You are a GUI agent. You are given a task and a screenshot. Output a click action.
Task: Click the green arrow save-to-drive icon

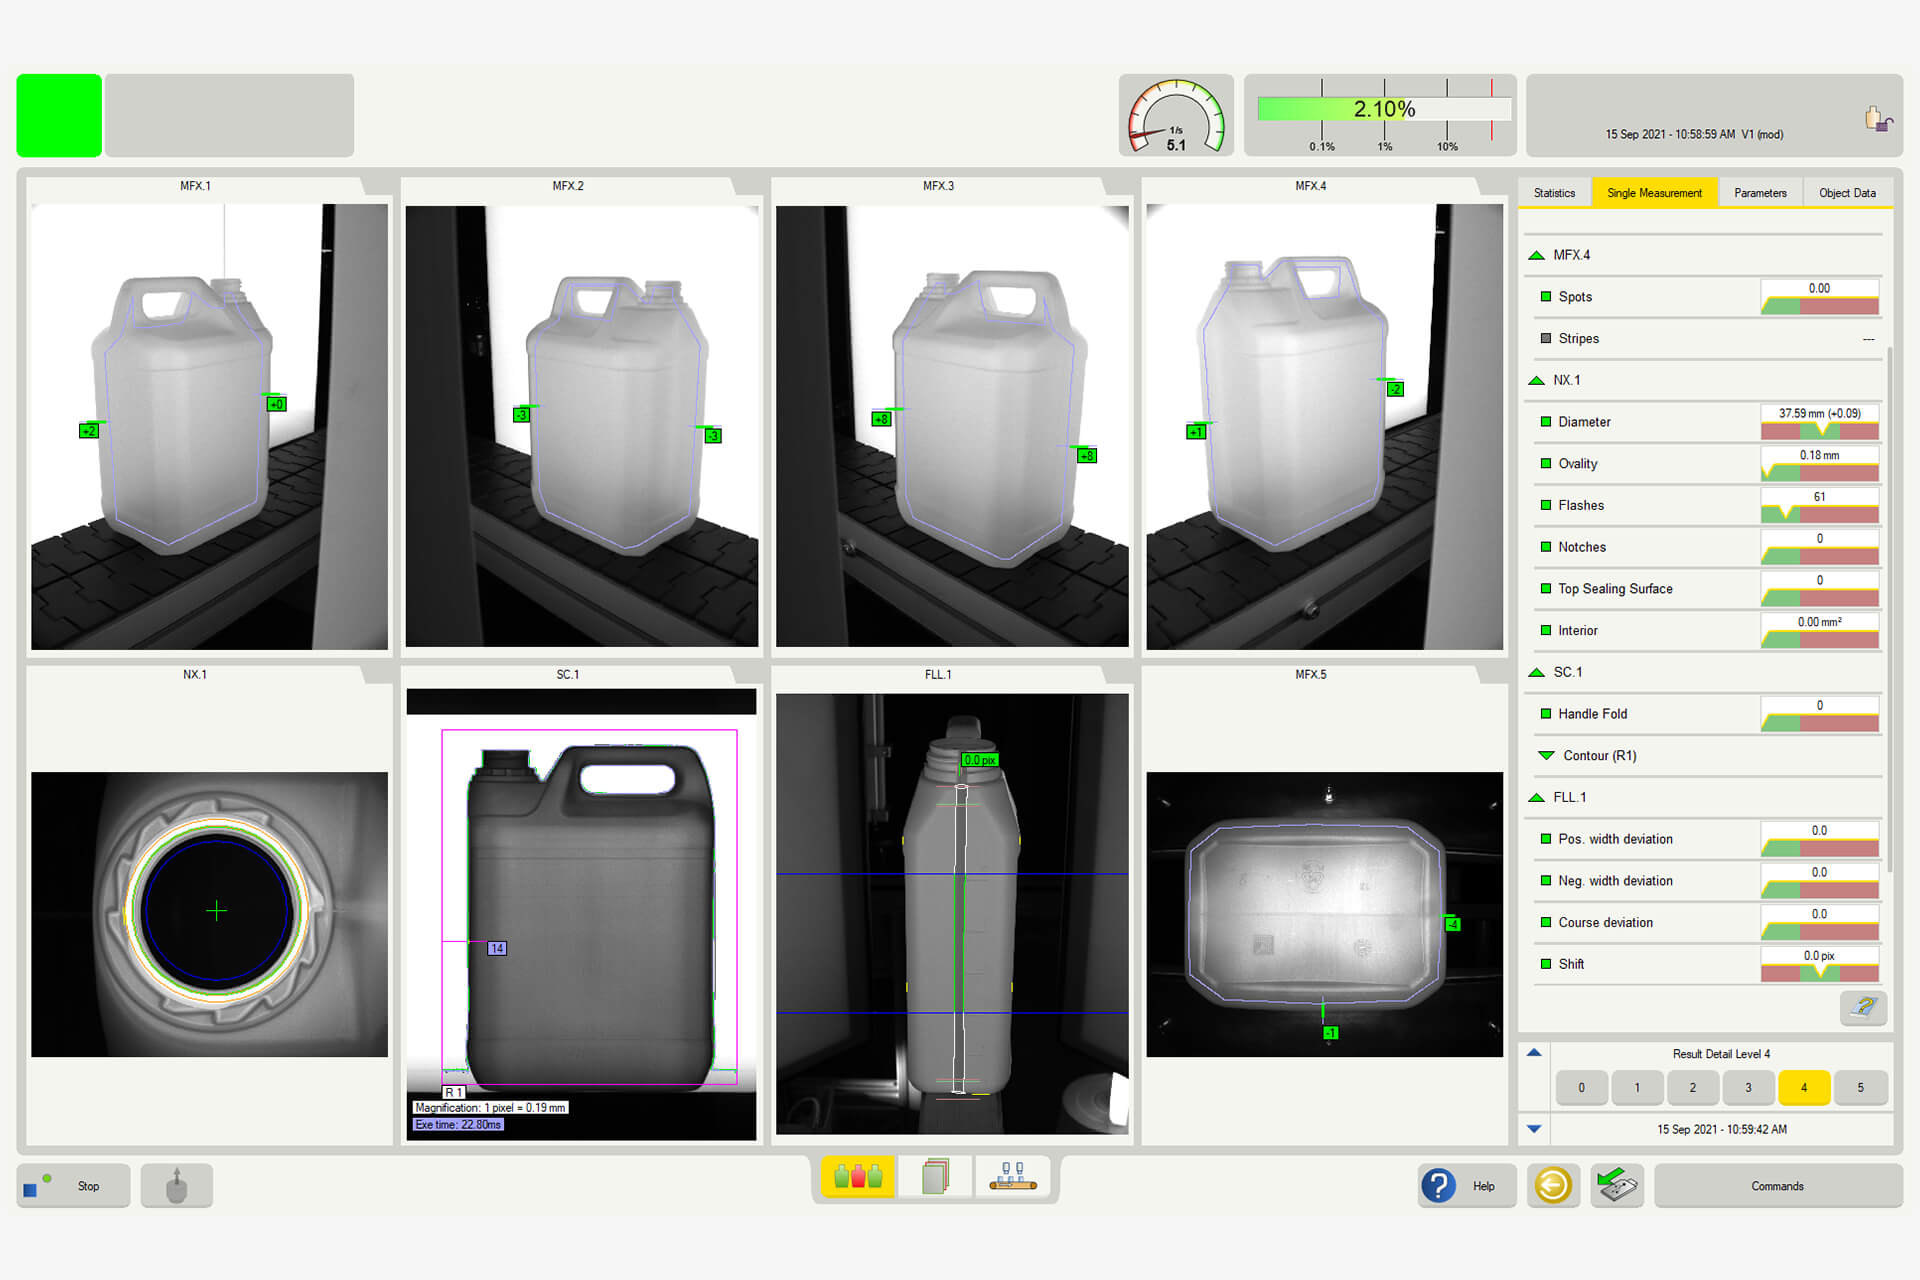tap(1617, 1186)
